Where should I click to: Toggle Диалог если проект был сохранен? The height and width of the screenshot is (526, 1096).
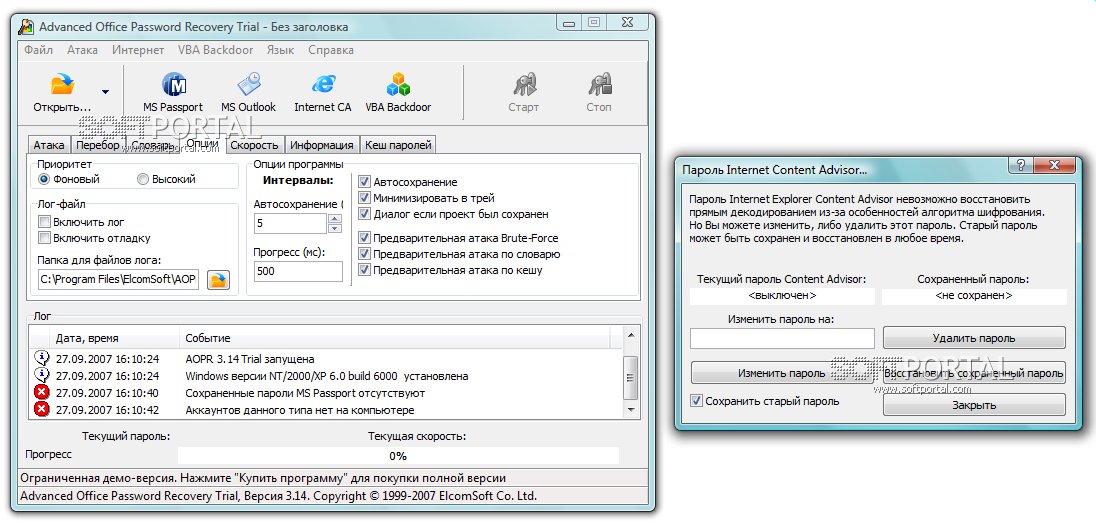[363, 214]
